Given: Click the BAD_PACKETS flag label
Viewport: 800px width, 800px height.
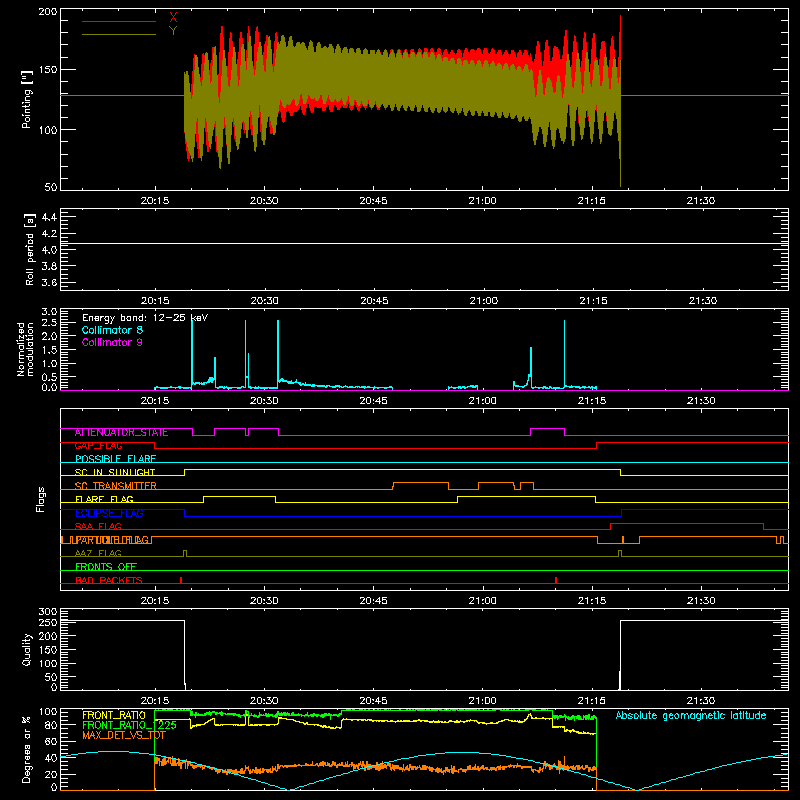Looking at the screenshot, I should coord(109,580).
